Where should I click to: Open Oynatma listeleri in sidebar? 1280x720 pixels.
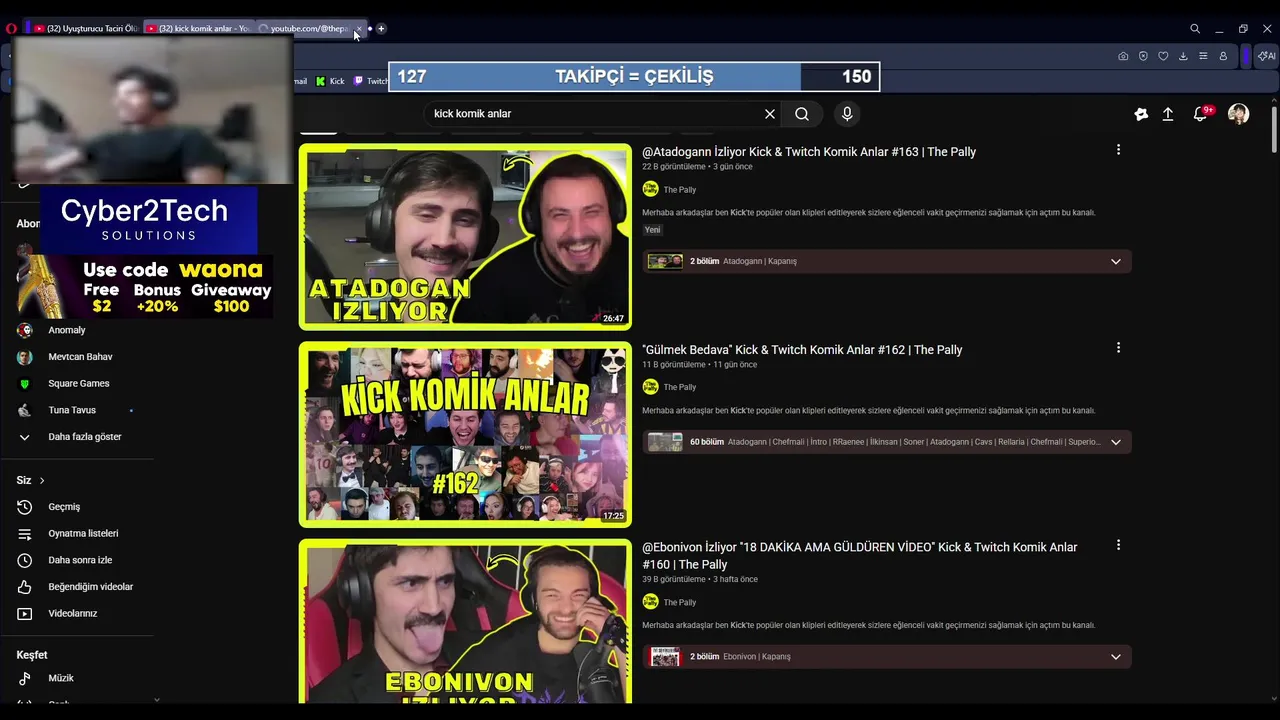tap(83, 534)
